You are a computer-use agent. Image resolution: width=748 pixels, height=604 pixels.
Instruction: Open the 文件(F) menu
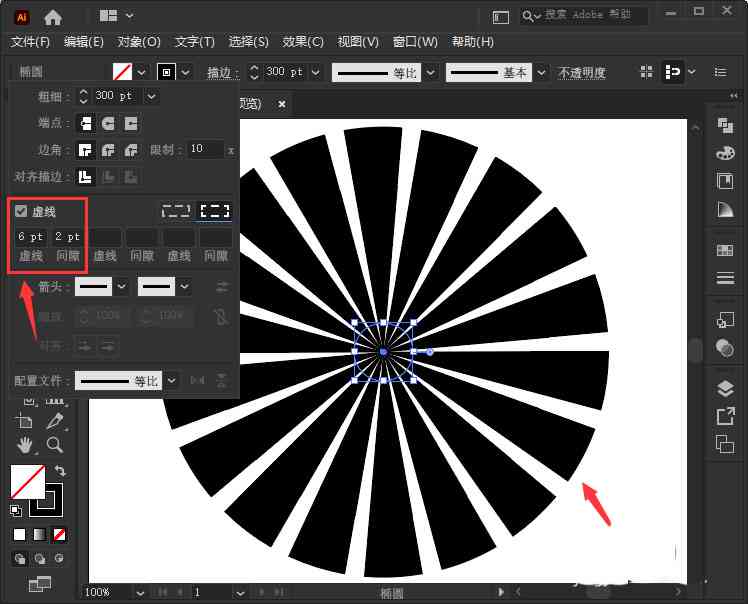coord(30,42)
